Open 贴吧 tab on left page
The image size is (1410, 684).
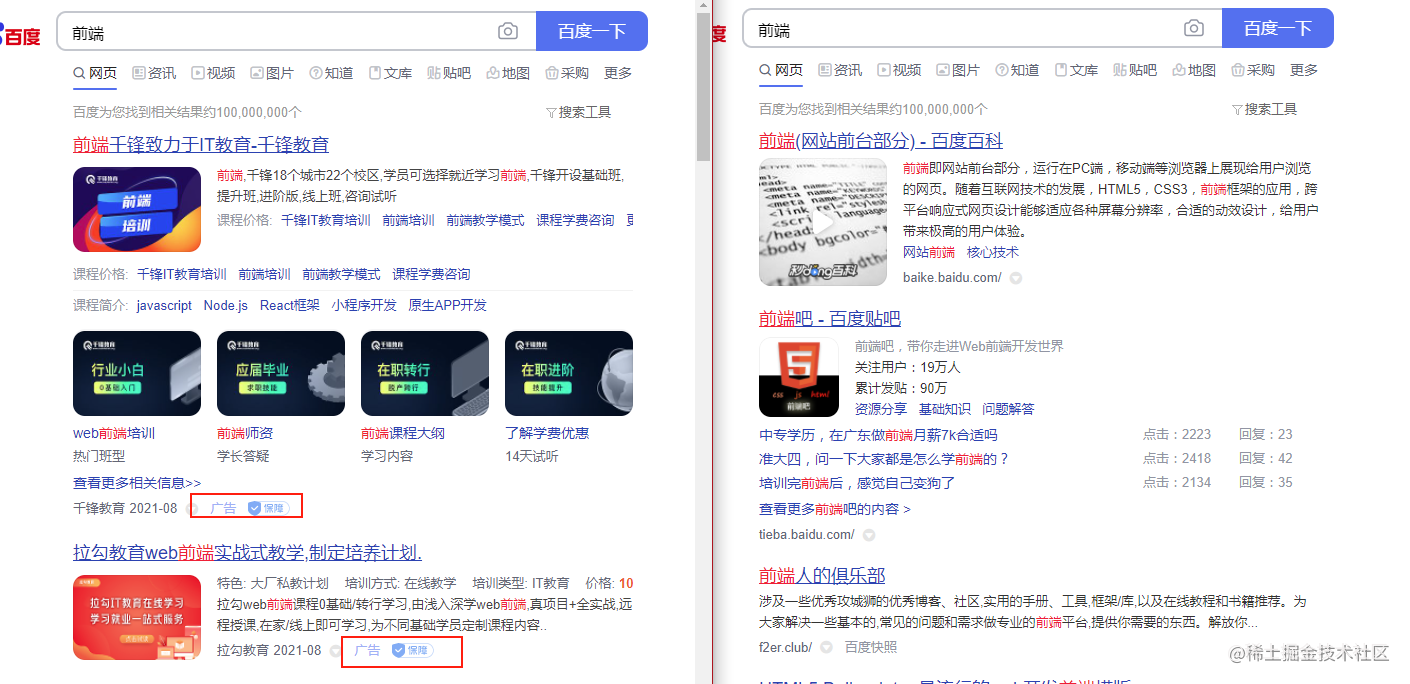coord(449,73)
